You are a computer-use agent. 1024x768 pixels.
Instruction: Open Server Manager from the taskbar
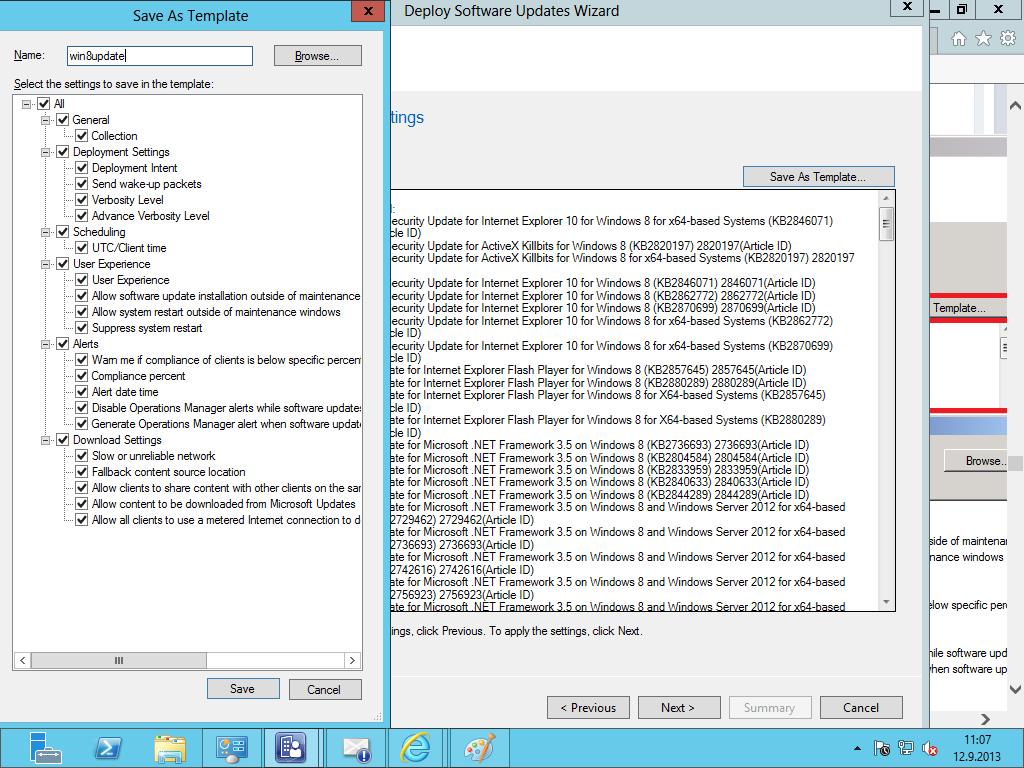44,748
